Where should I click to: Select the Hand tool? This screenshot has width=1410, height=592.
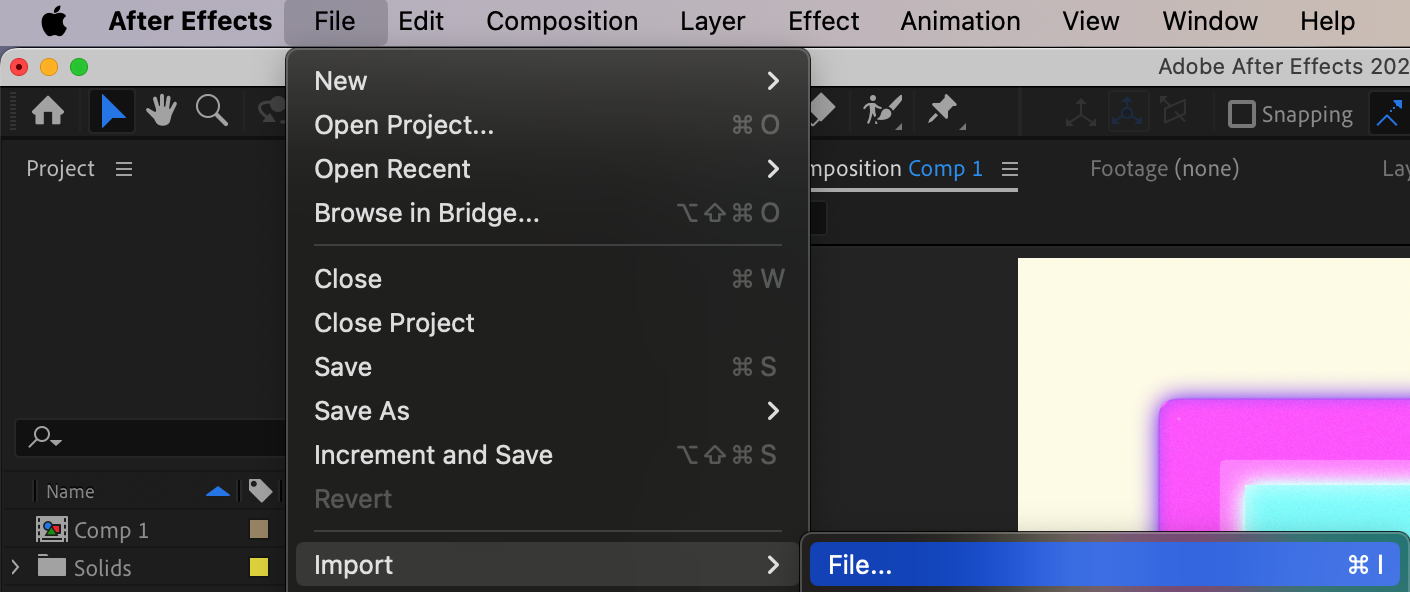[162, 111]
